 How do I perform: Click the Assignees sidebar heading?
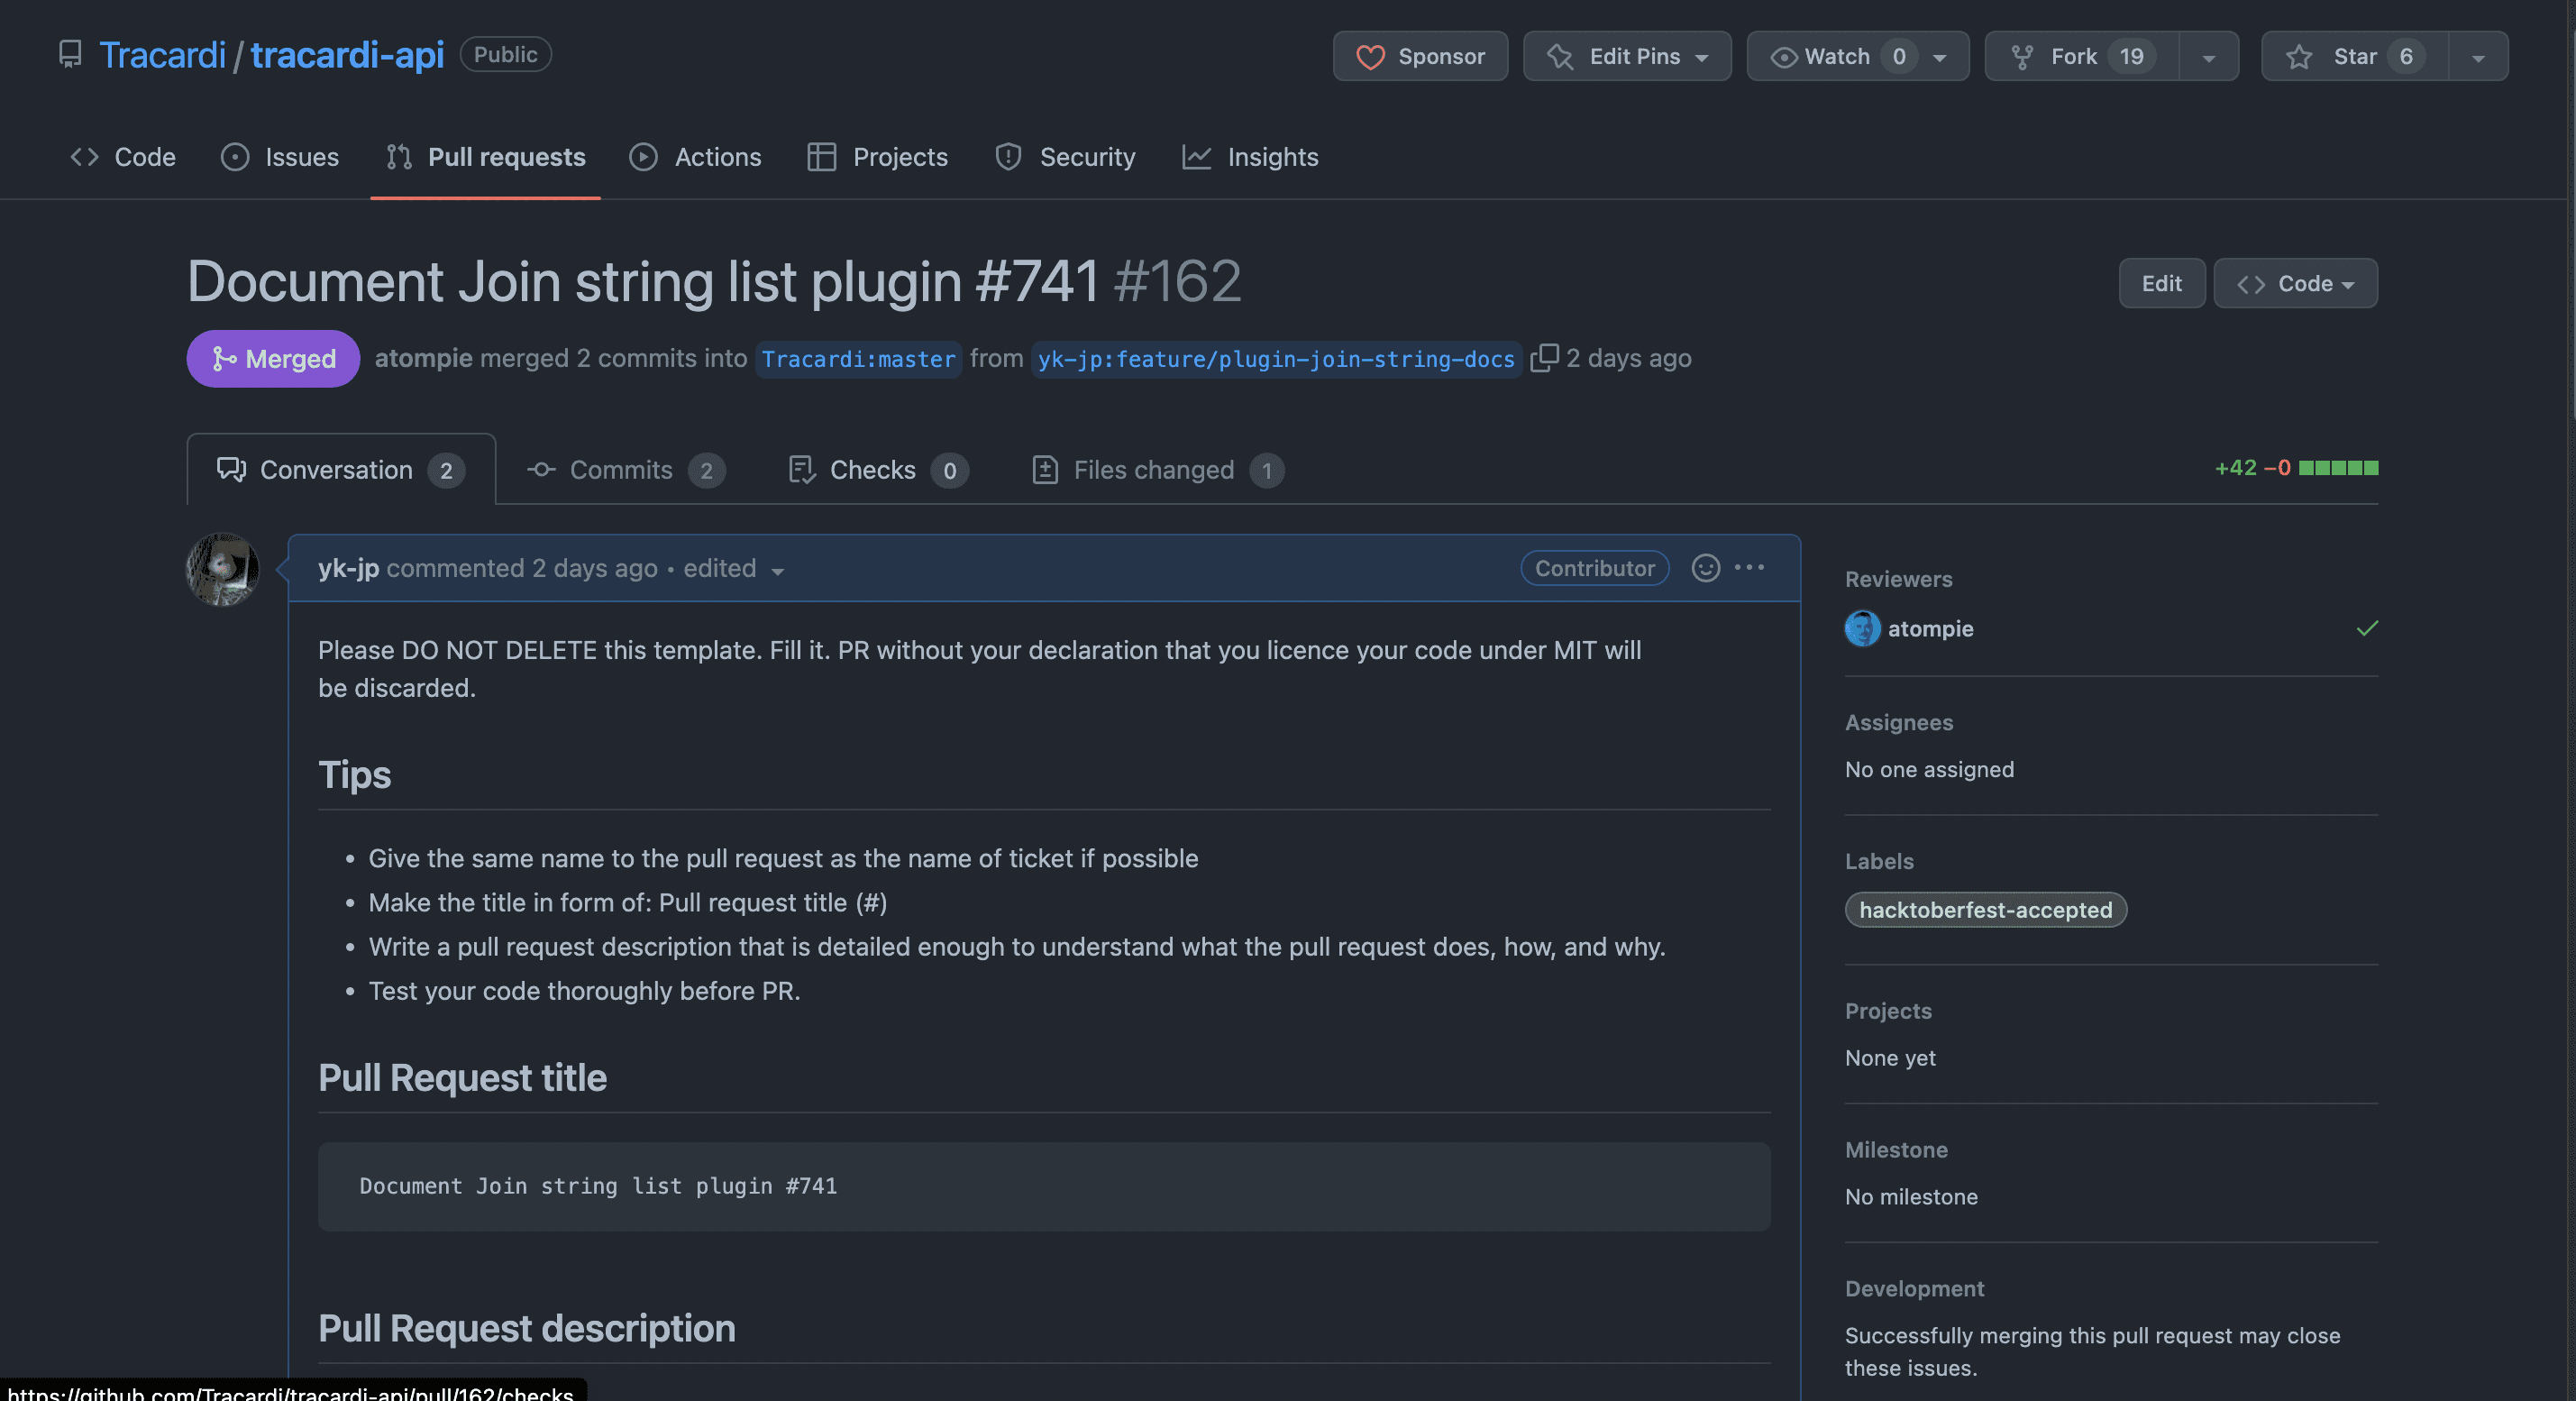(x=1898, y=722)
